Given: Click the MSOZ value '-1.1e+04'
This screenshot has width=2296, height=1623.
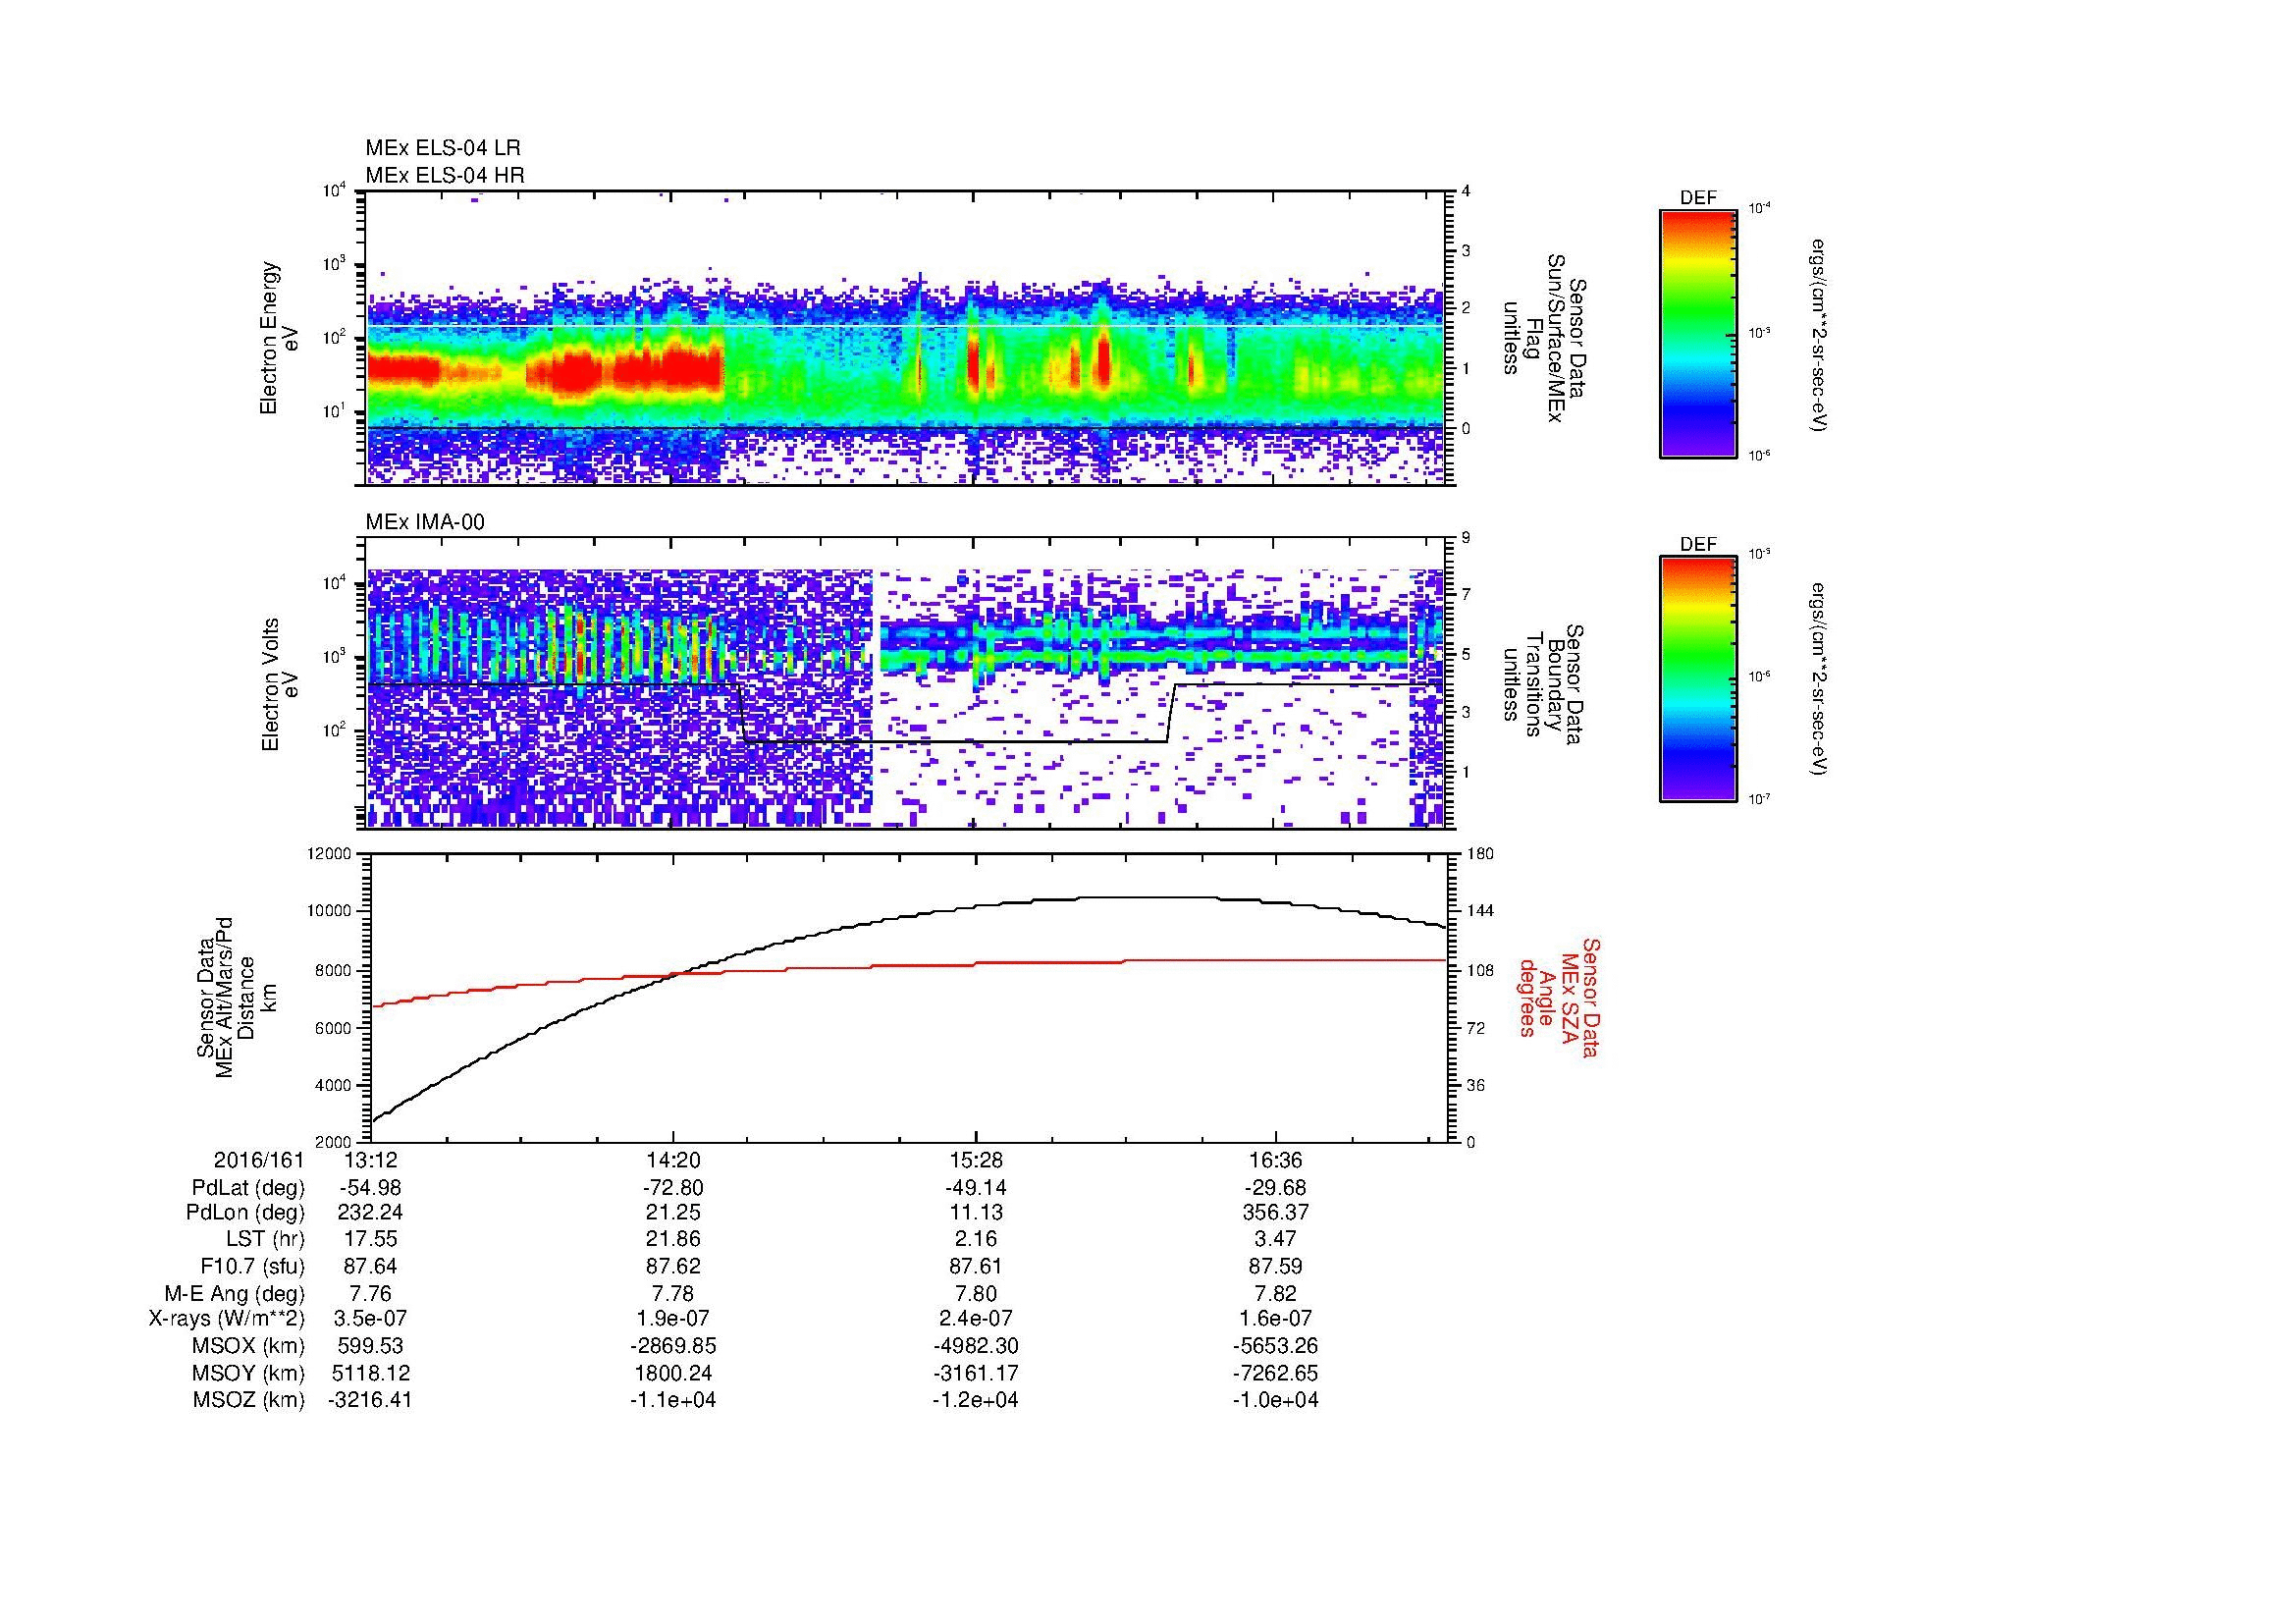Looking at the screenshot, I should [673, 1400].
